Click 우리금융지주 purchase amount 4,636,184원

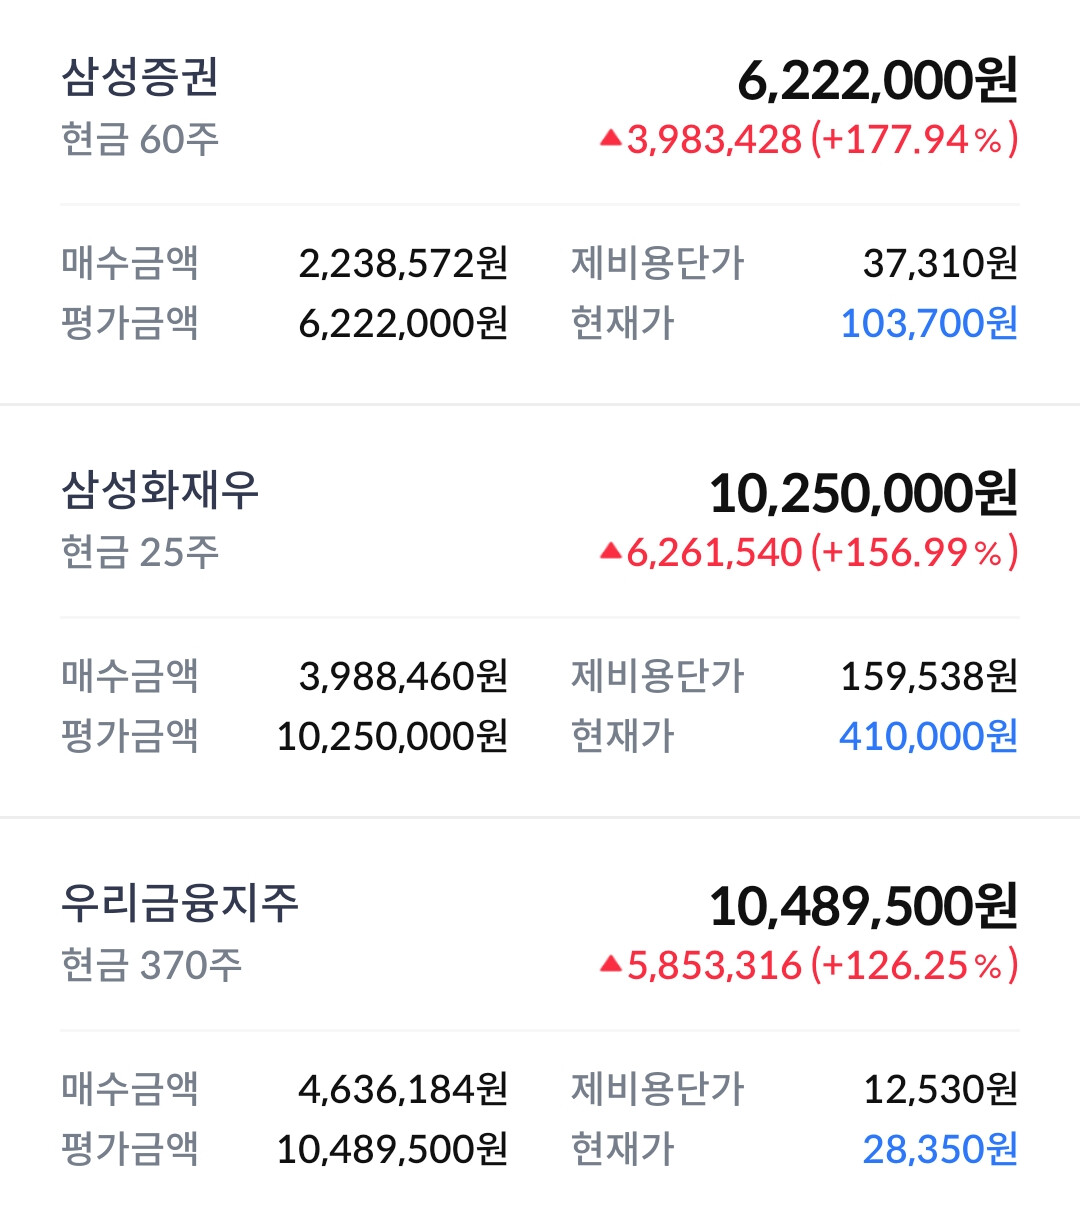404,1089
